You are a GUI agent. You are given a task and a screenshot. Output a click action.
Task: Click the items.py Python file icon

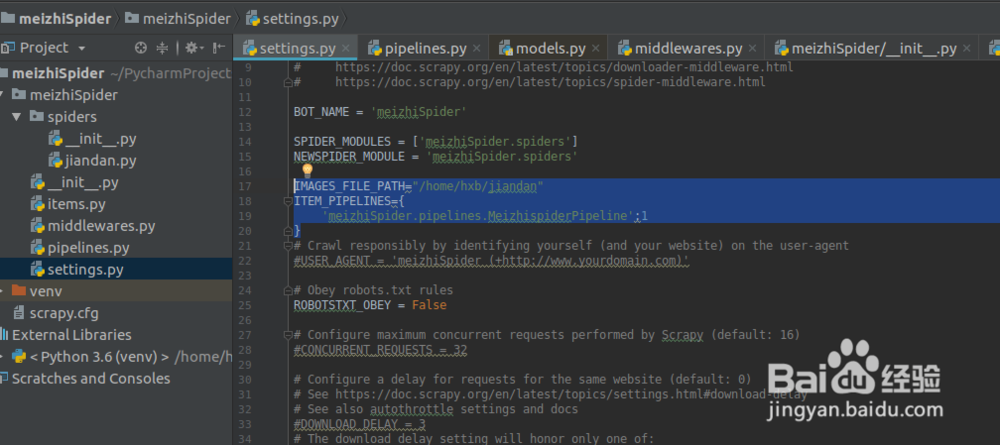[x=38, y=205]
